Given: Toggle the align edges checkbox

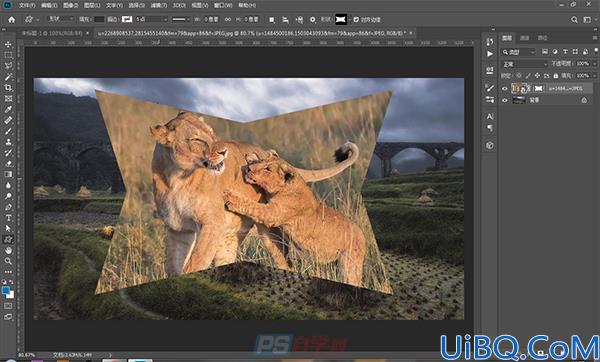Looking at the screenshot, I should pos(356,20).
